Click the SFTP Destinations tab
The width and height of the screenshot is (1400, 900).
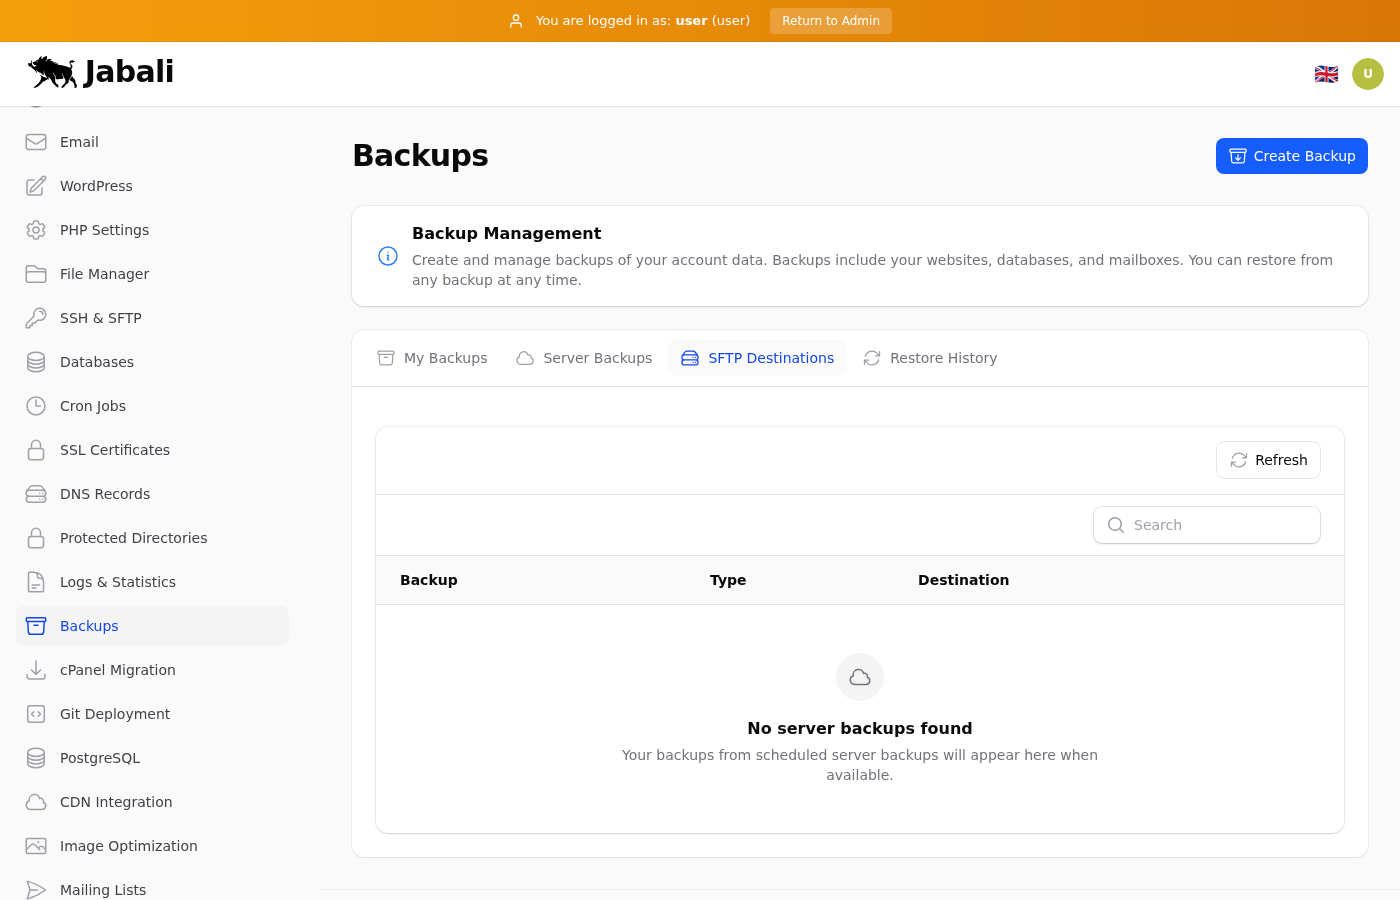[757, 358]
